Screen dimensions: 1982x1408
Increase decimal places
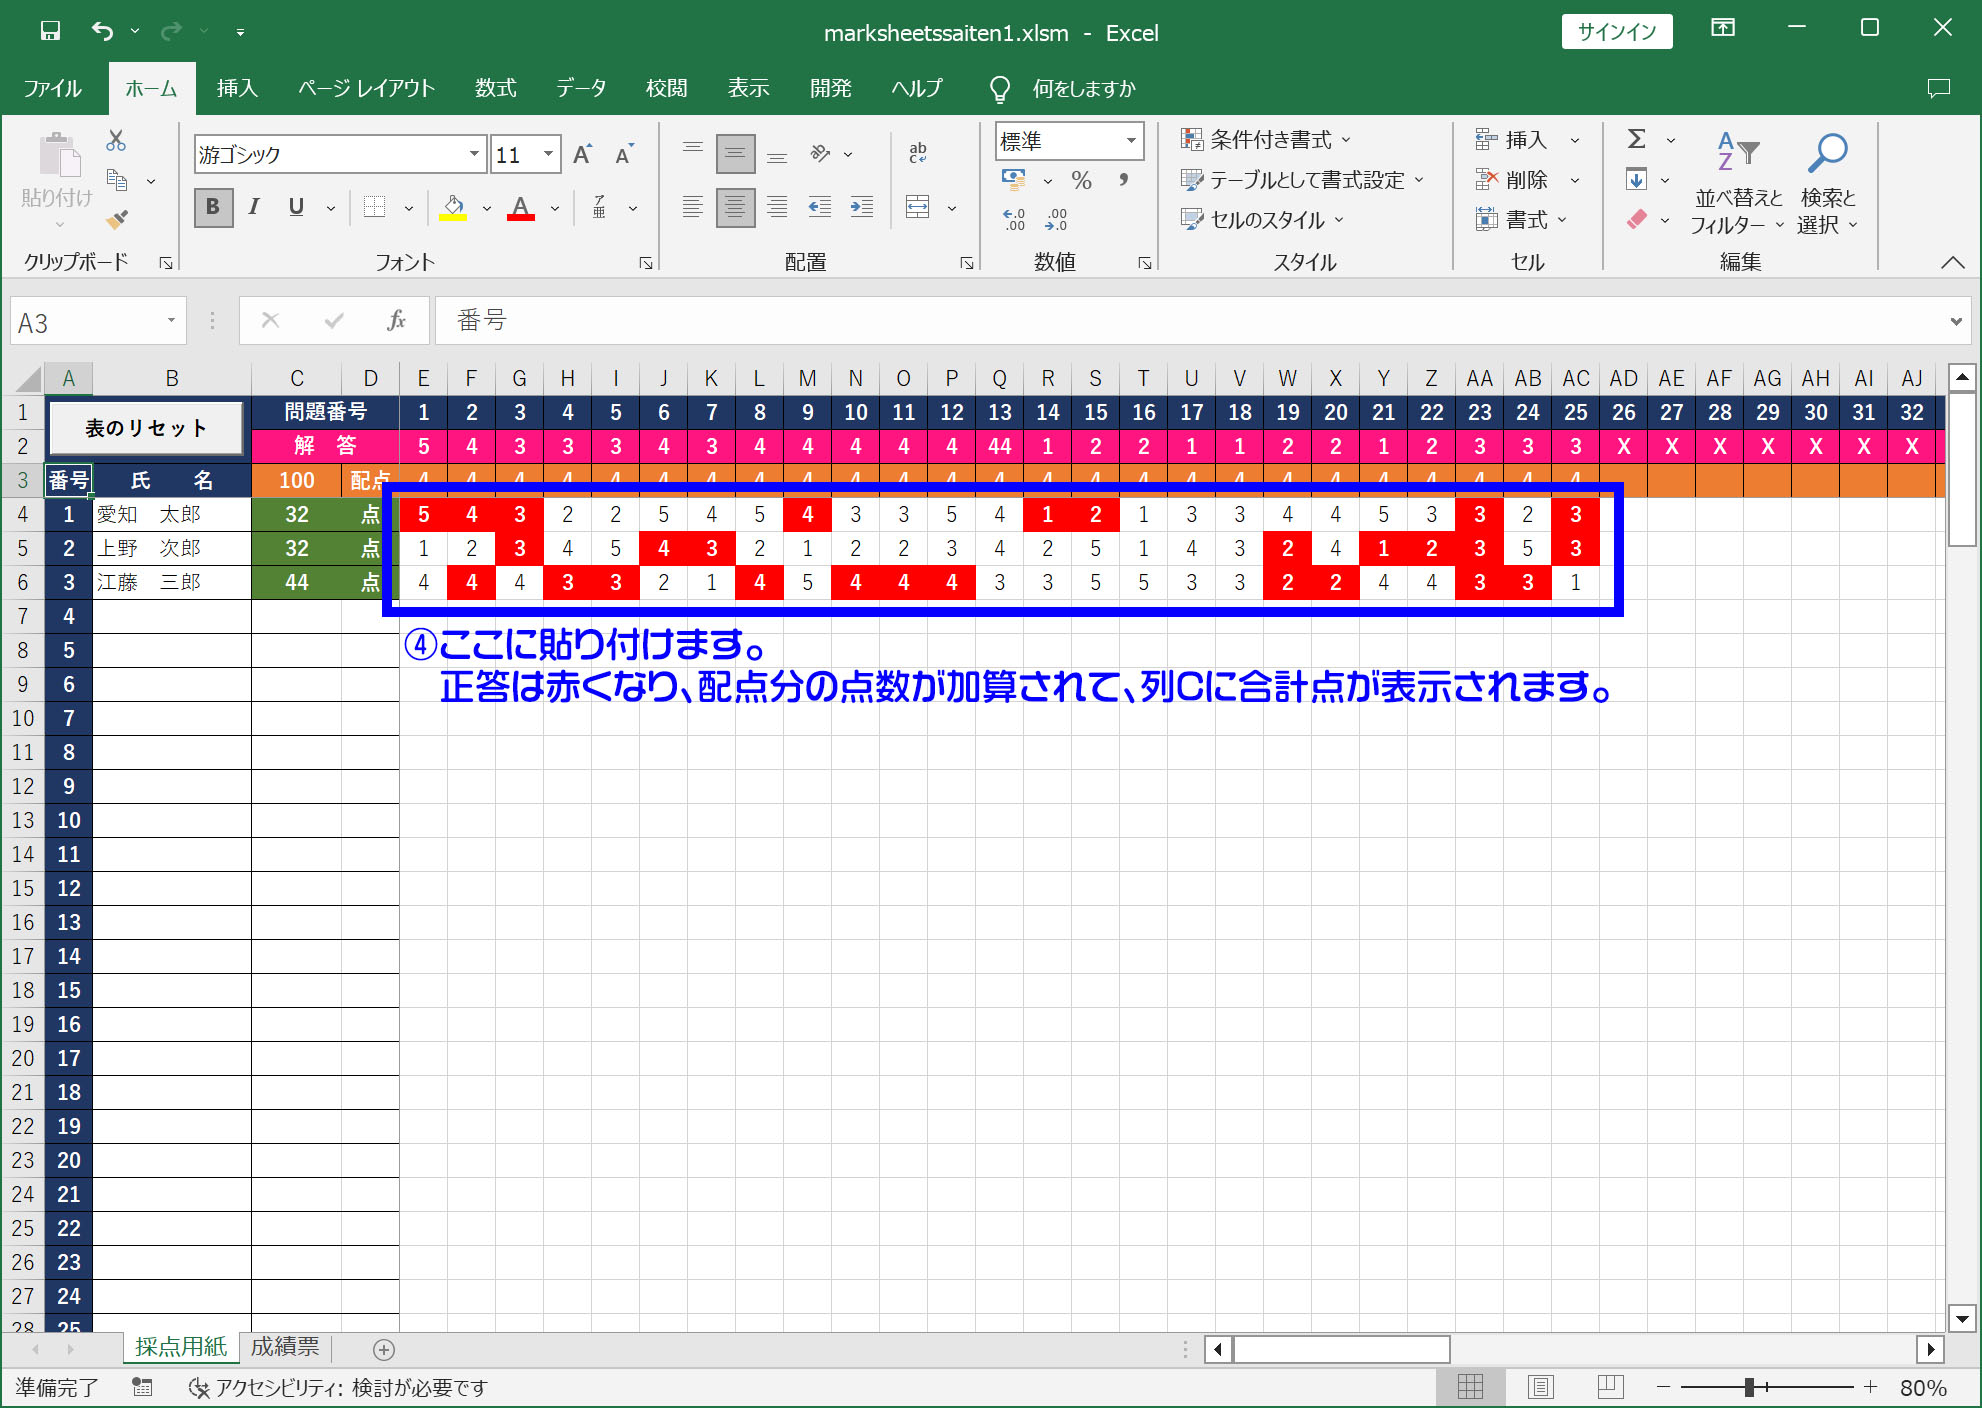[x=1014, y=219]
